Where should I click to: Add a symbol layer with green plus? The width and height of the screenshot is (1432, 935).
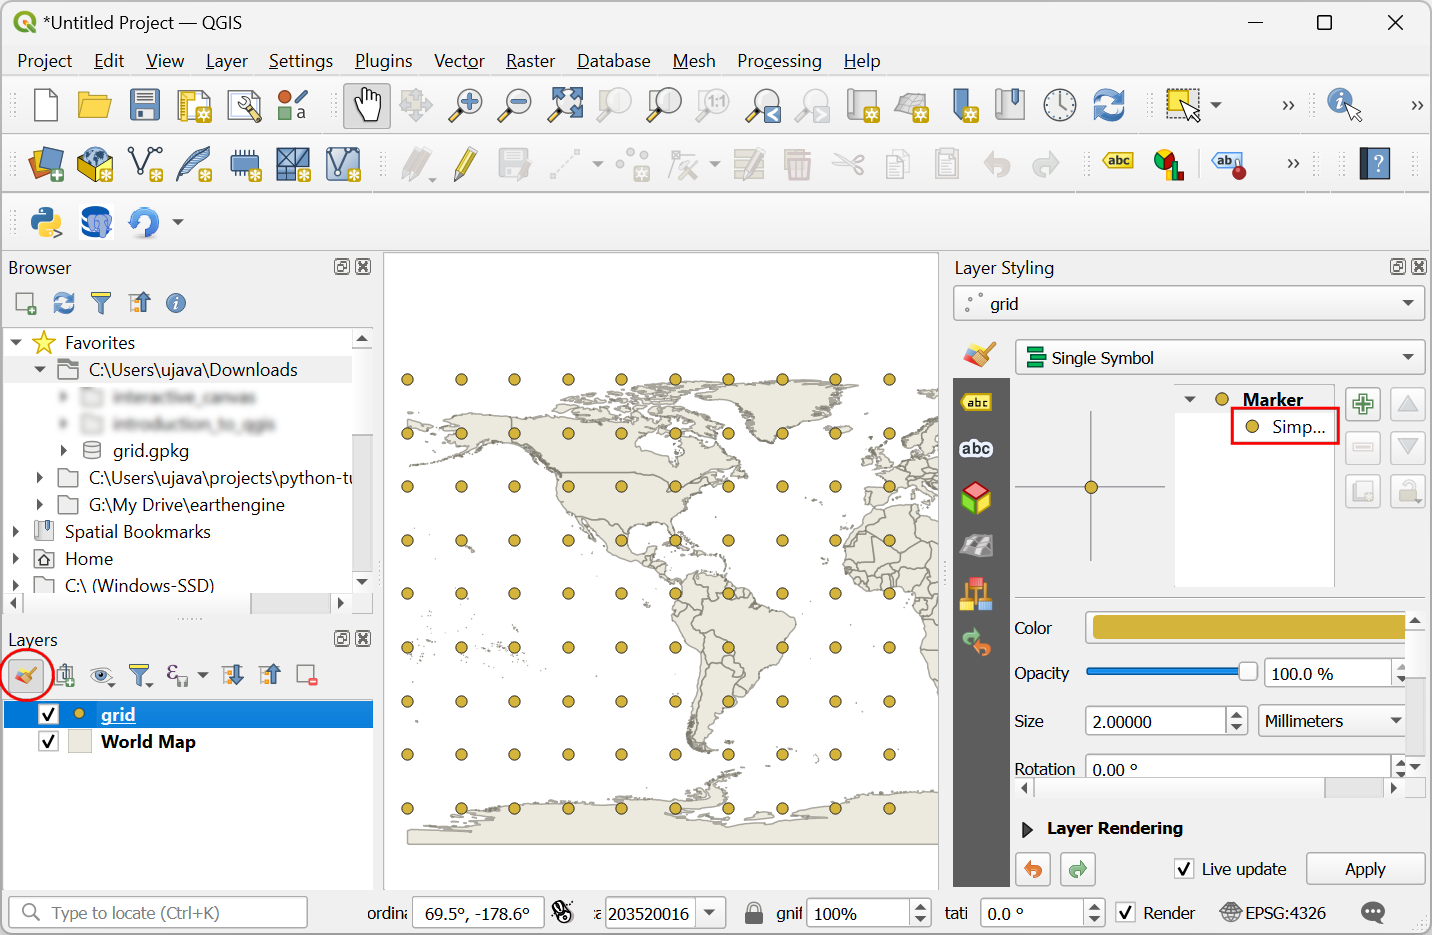(1362, 404)
